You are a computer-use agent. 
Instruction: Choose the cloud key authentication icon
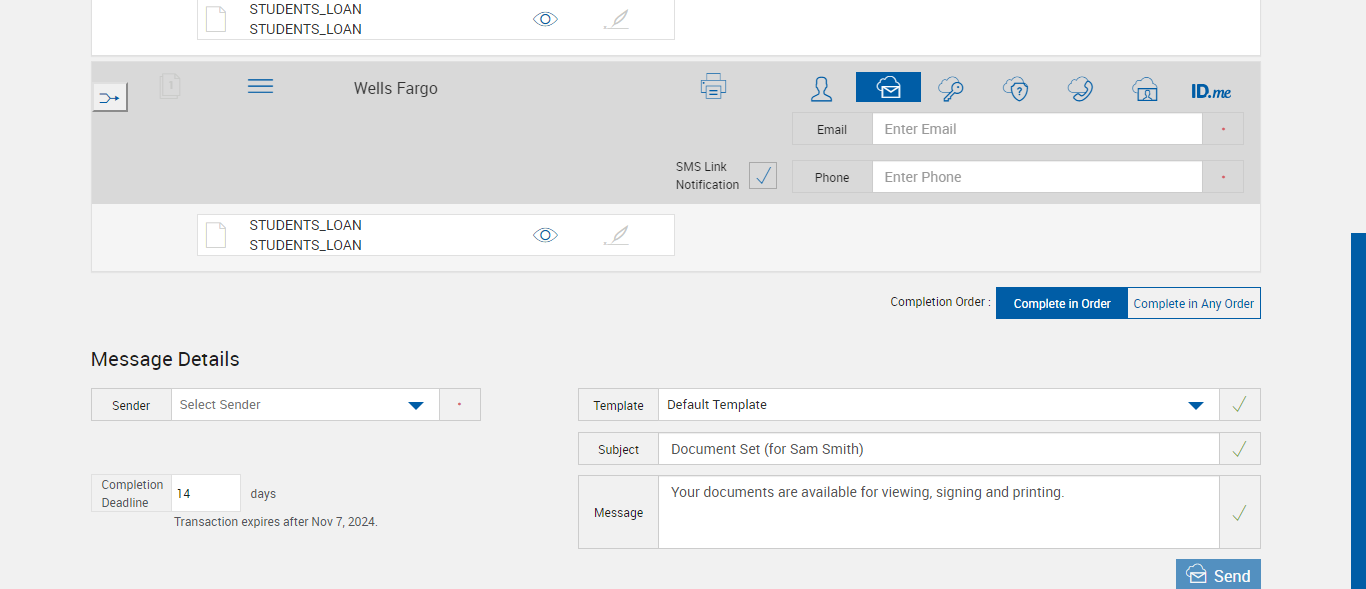pos(950,89)
